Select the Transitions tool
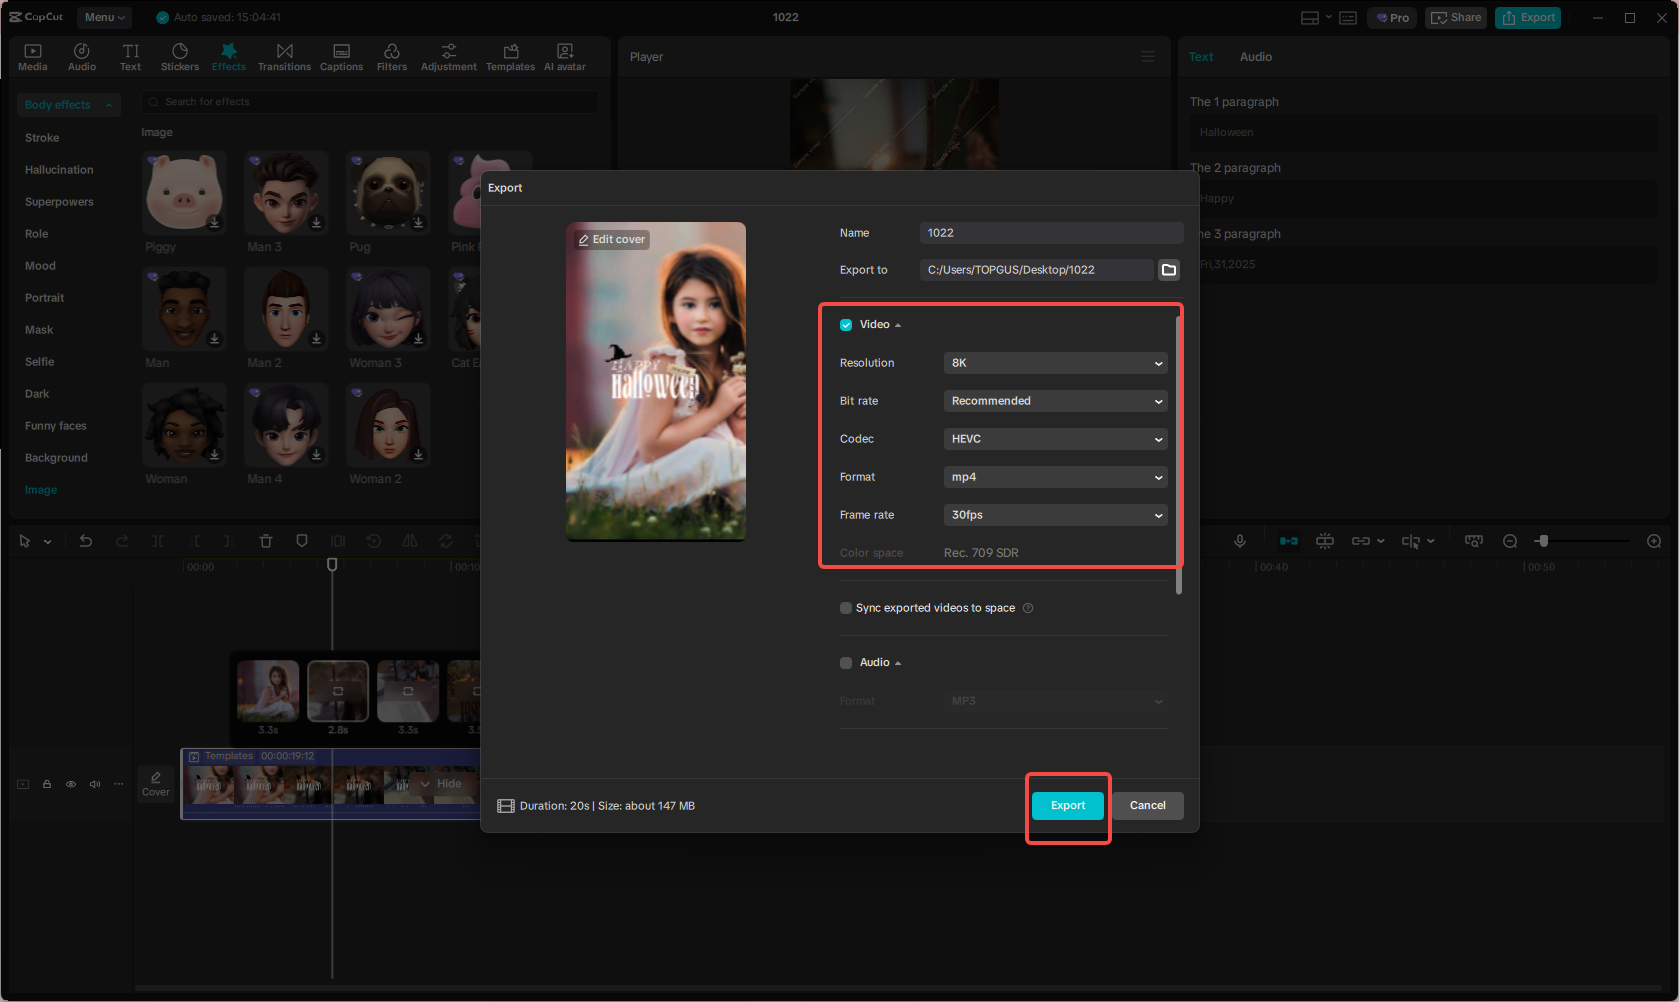The image size is (1679, 1002). coord(284,56)
